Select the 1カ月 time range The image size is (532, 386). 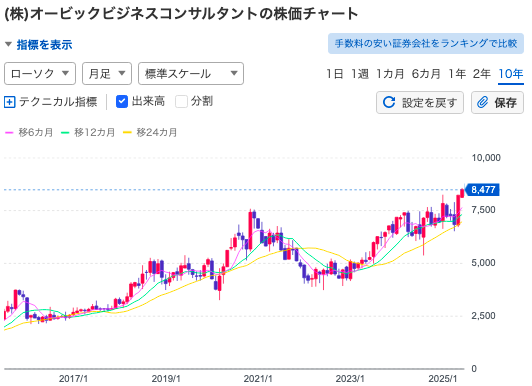coord(390,74)
